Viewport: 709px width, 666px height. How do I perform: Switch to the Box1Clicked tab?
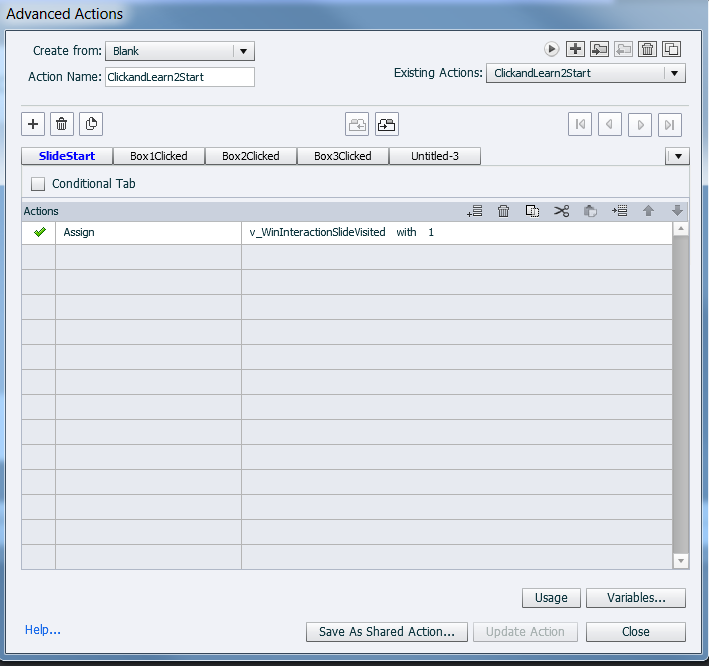pyautogui.click(x=159, y=156)
